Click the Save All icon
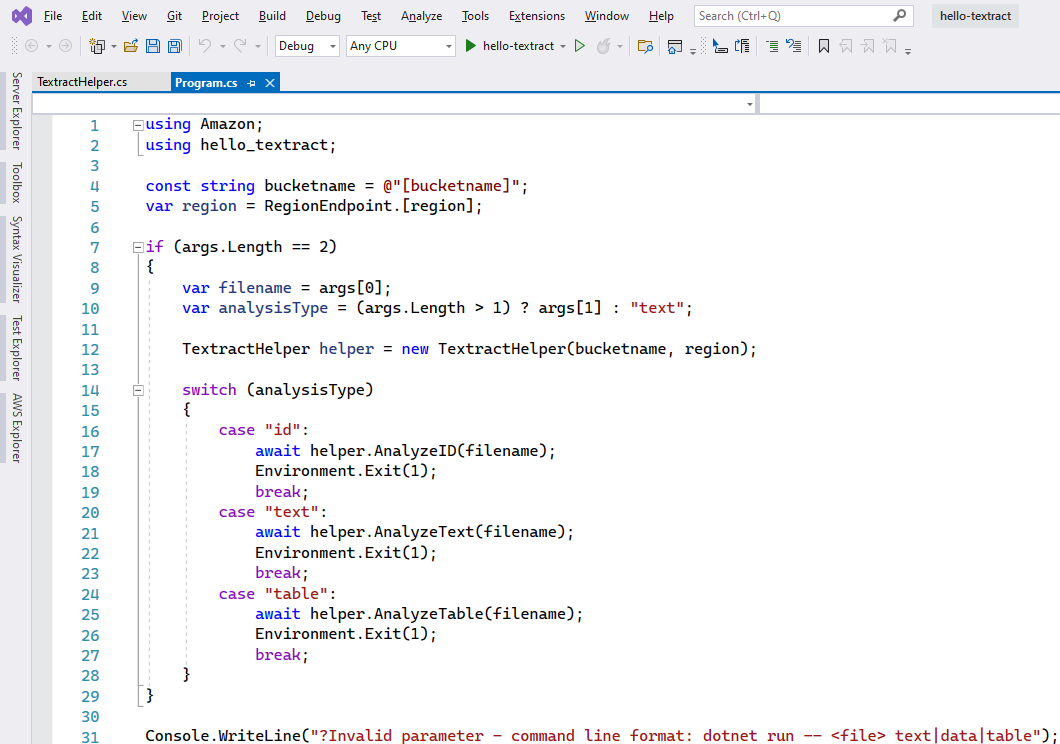 (174, 46)
